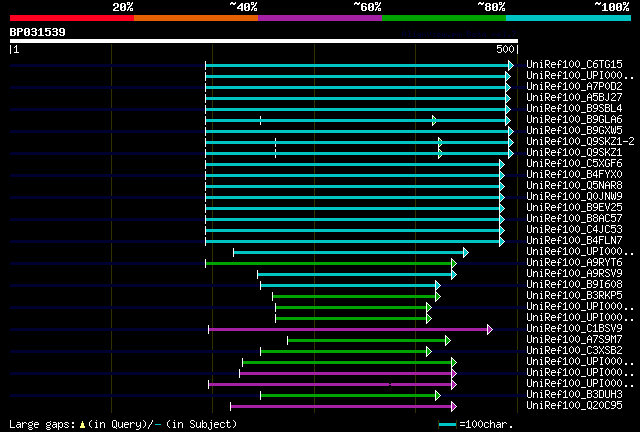
Task: Select the UniRef100_B9EV25 label
Action: point(574,207)
